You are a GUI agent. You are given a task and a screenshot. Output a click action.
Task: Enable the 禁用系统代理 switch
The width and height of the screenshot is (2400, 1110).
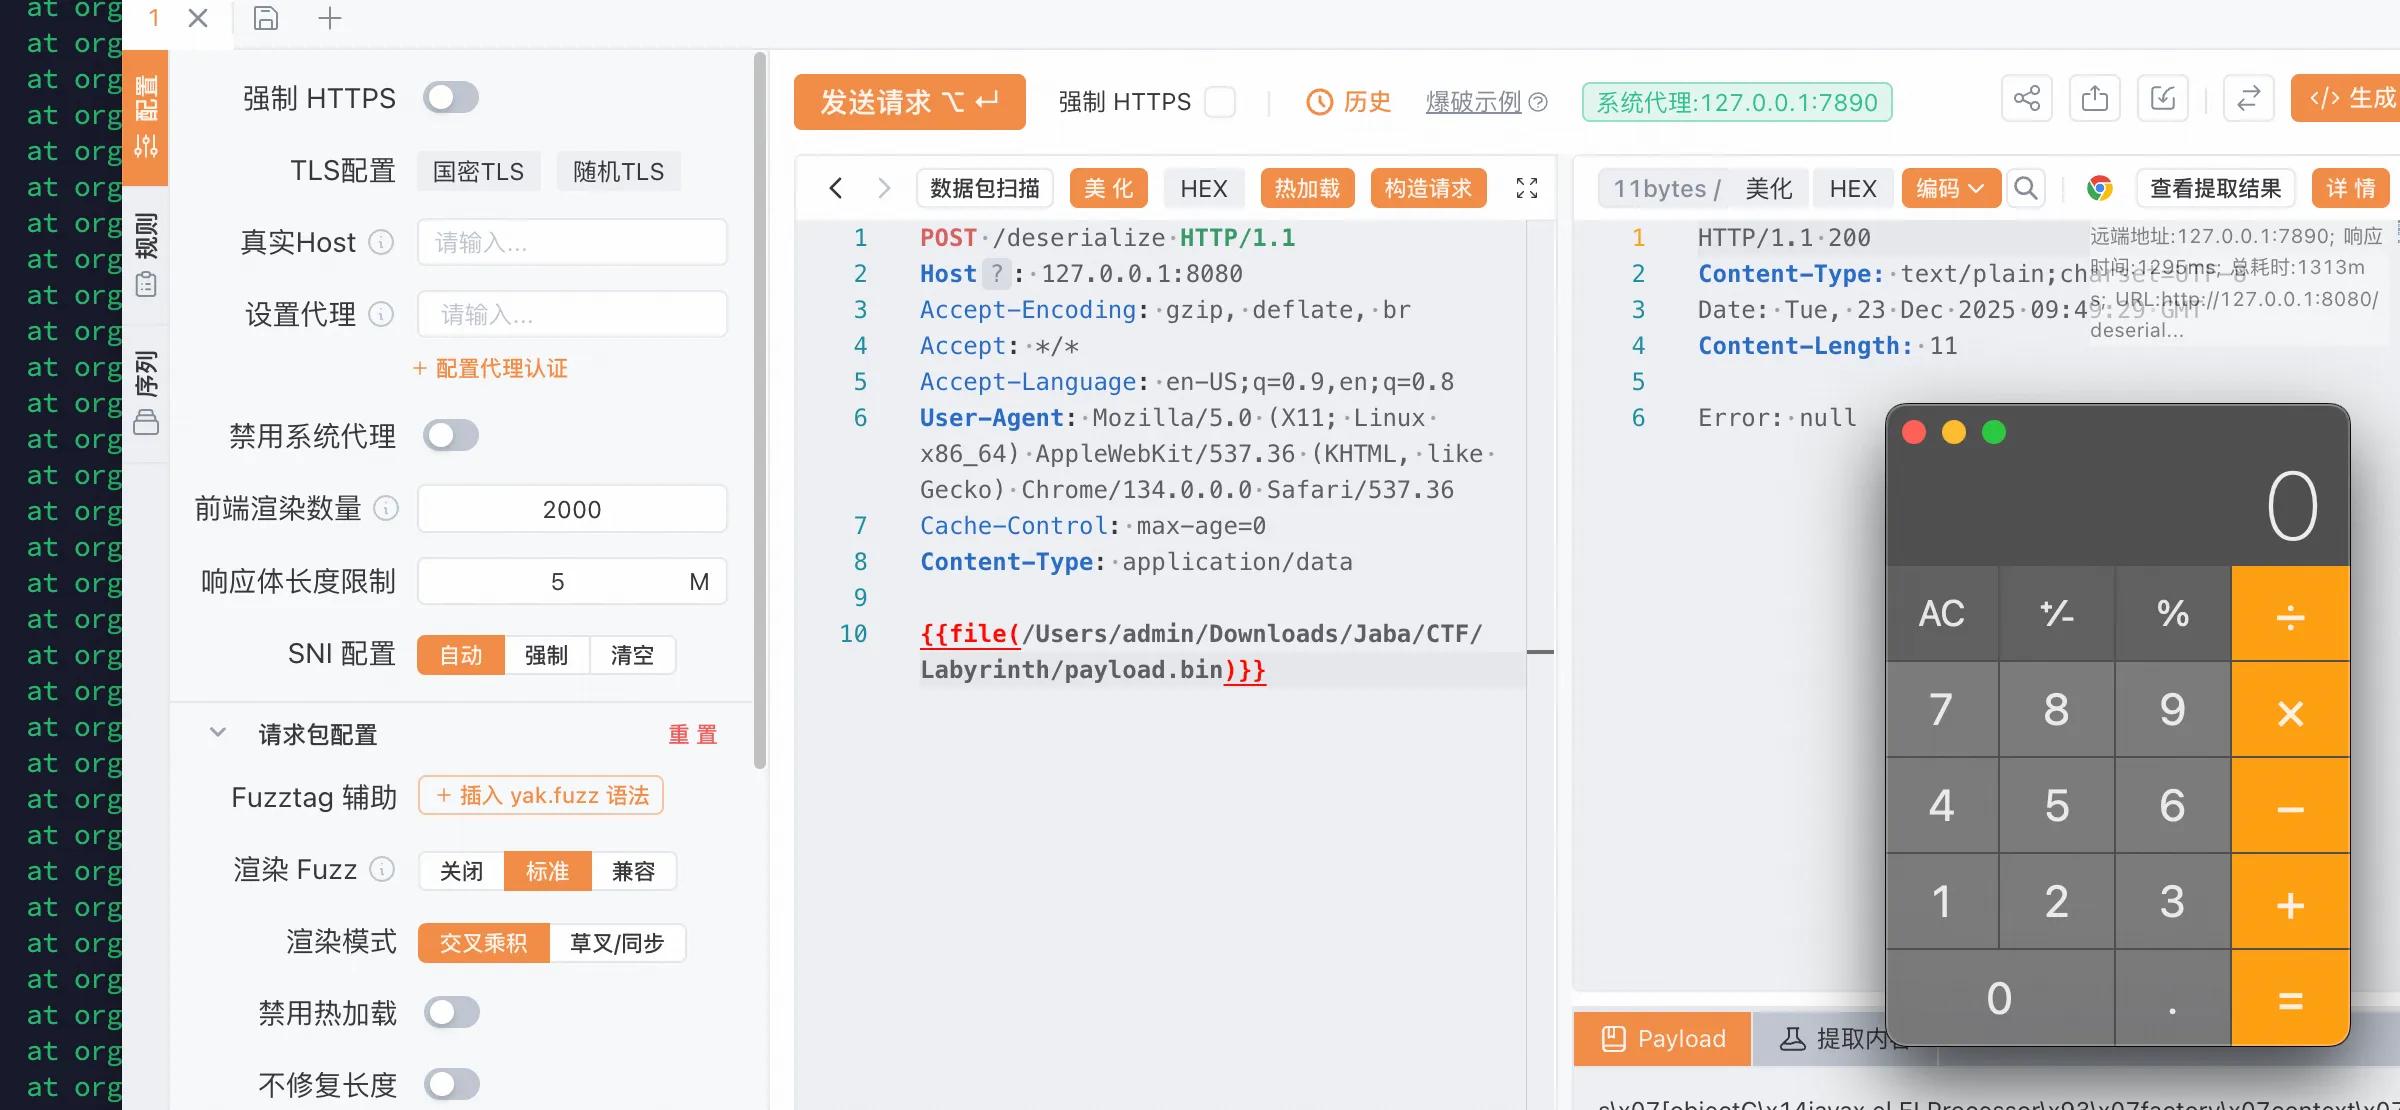pos(450,436)
